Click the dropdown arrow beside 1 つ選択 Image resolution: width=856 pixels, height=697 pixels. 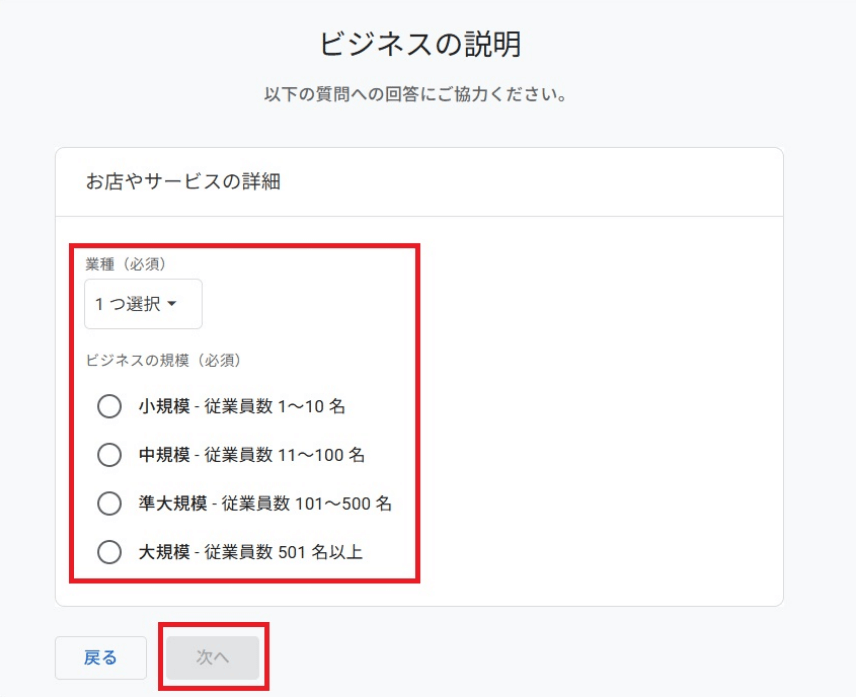[172, 304]
